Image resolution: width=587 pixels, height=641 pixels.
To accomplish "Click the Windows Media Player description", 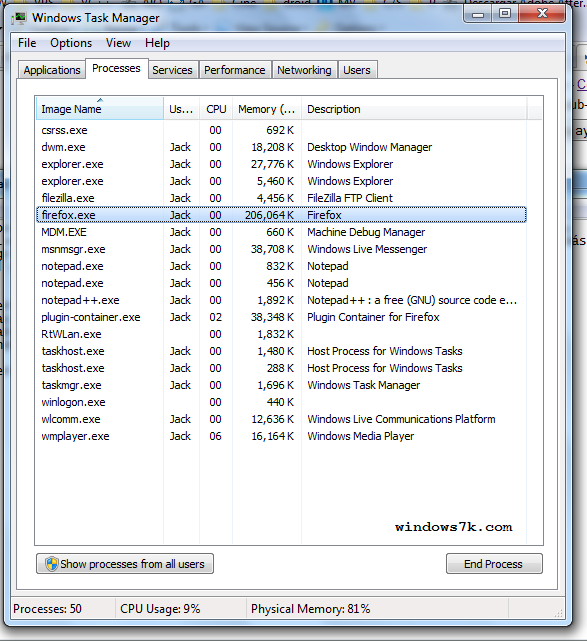I will coord(361,436).
